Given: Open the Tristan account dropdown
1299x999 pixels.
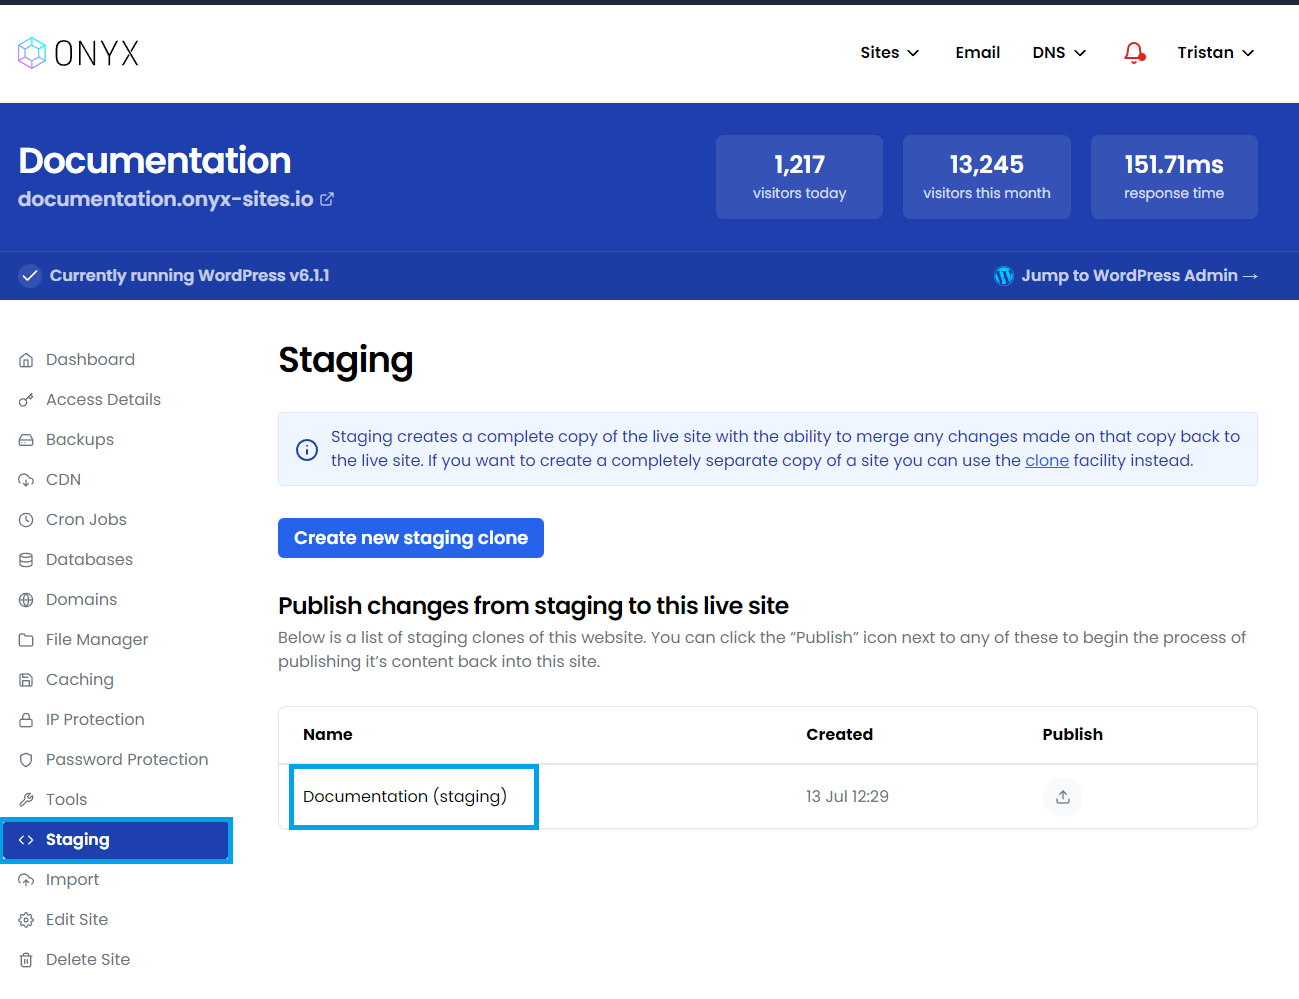Looking at the screenshot, I should [1215, 52].
